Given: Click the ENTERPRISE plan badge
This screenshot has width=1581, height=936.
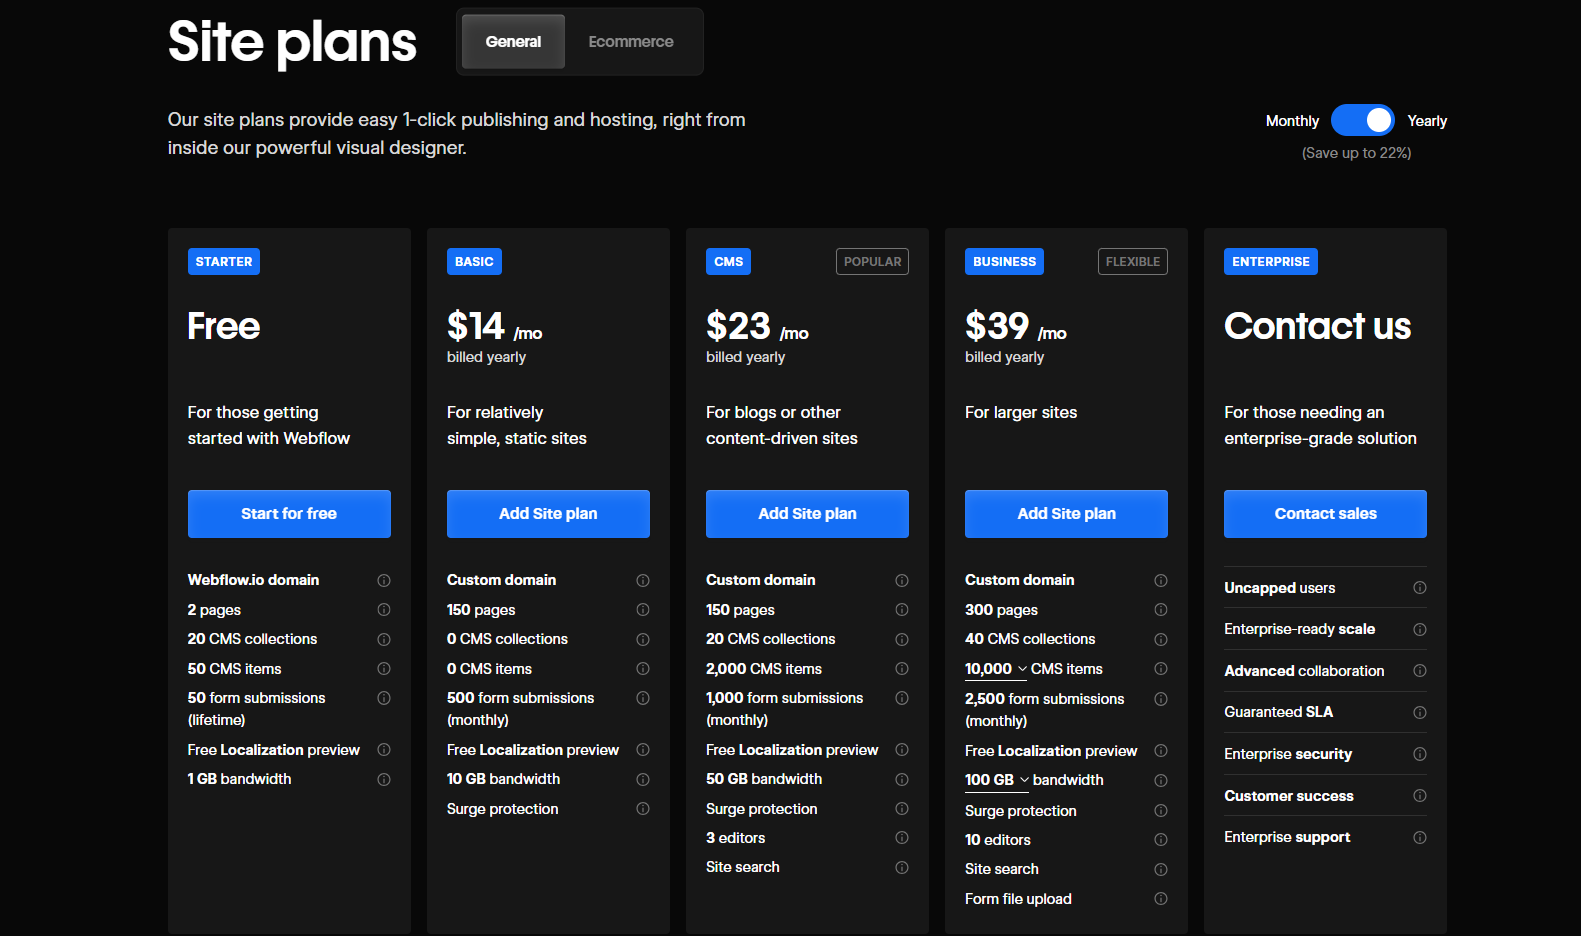Looking at the screenshot, I should click(1271, 262).
